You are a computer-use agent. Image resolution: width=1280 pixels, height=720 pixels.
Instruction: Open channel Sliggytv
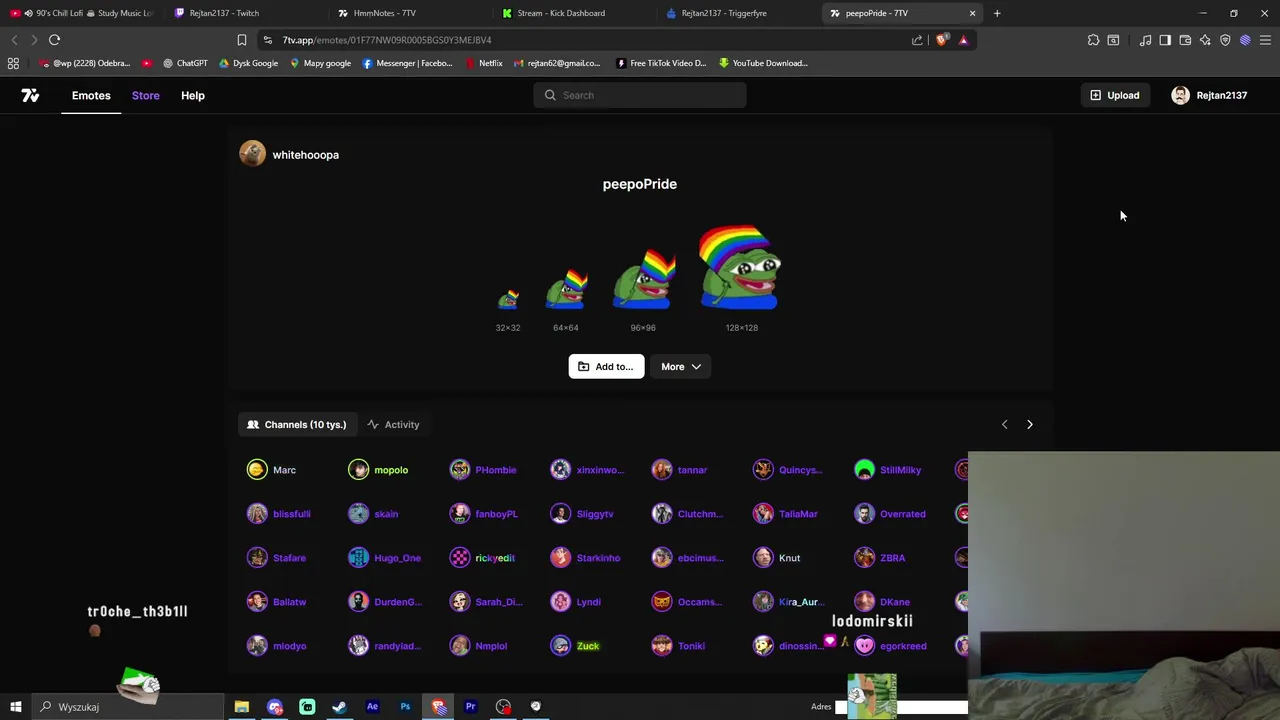[582, 514]
